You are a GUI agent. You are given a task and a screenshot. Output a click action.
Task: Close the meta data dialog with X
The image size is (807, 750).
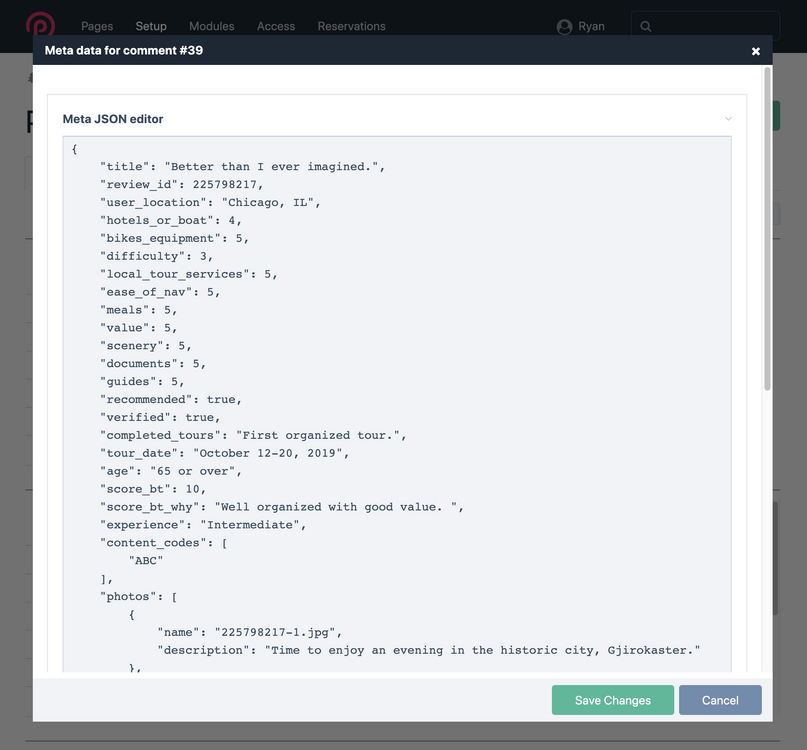pos(755,51)
